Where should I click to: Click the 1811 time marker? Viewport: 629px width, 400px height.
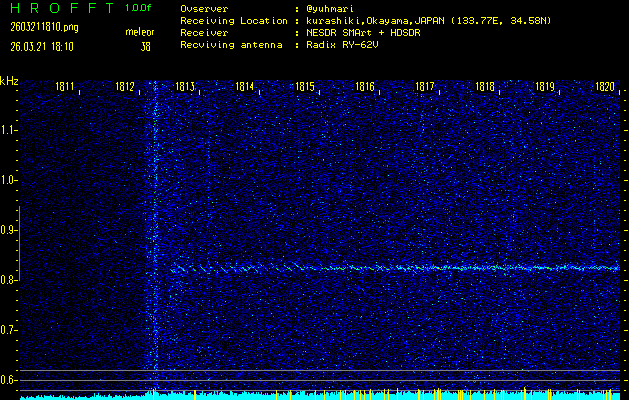tap(65, 88)
